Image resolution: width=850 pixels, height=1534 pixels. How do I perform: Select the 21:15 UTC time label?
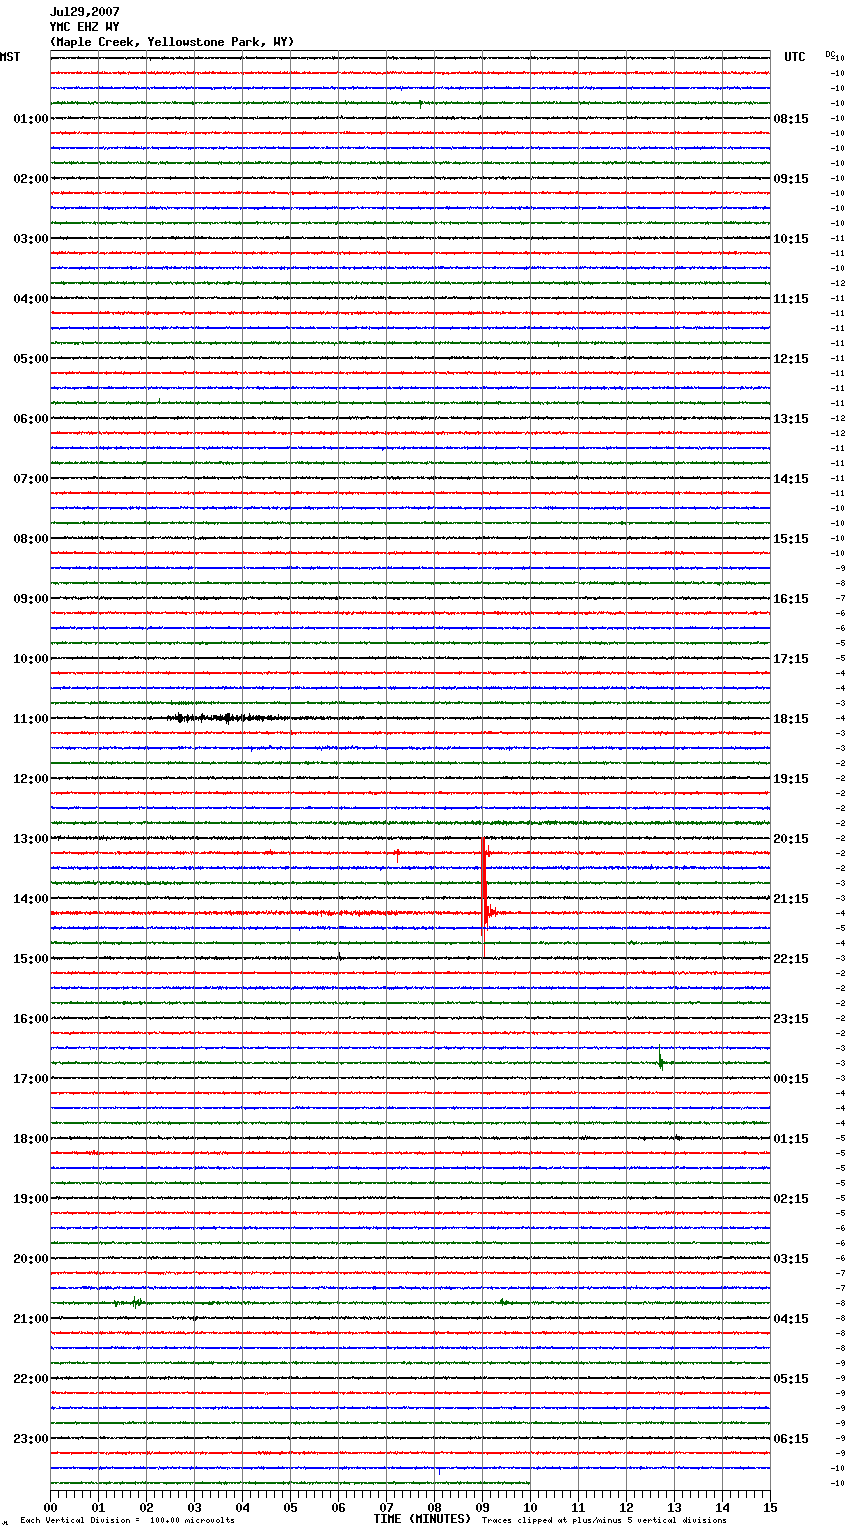click(791, 899)
